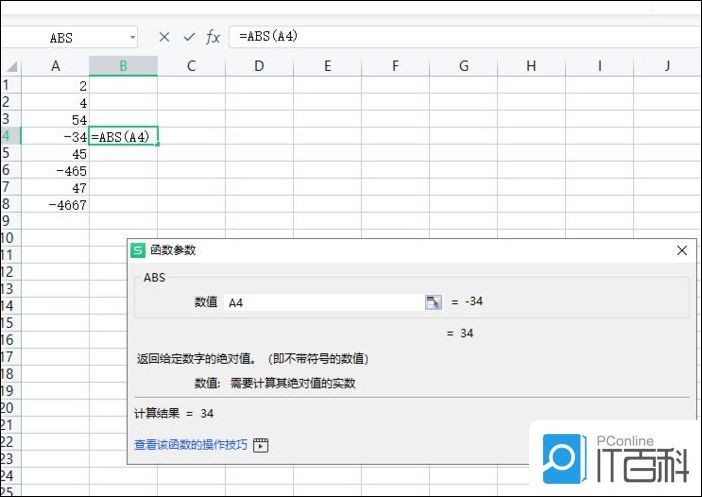Select column G header
The image size is (702, 497).
[x=463, y=66]
